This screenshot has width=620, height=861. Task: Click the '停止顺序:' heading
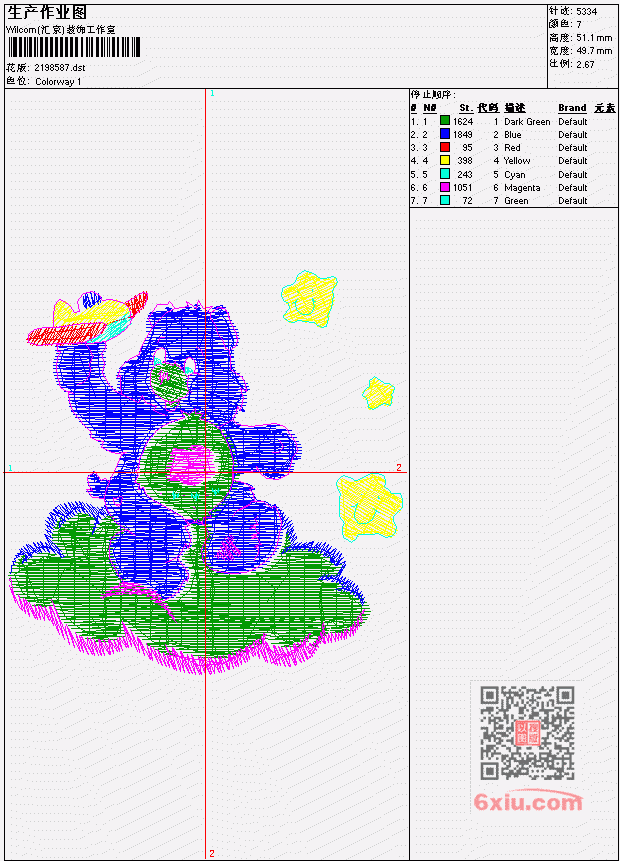click(x=433, y=94)
